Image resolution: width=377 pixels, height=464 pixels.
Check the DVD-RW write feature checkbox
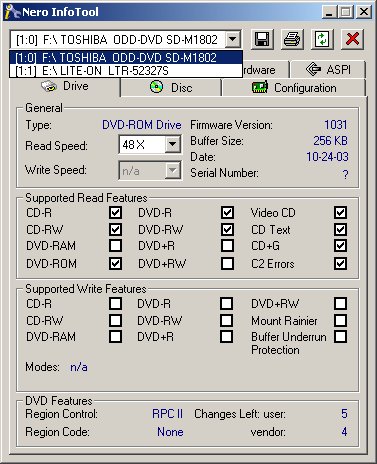[227, 320]
